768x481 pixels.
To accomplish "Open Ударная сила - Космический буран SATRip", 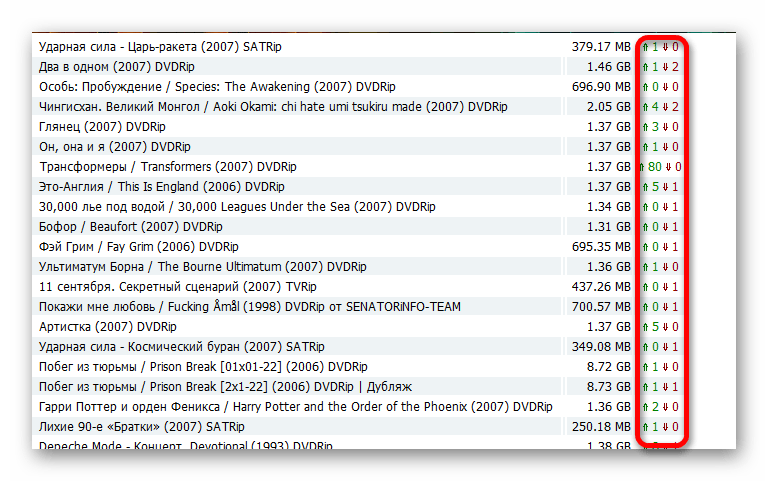I will point(182,347).
